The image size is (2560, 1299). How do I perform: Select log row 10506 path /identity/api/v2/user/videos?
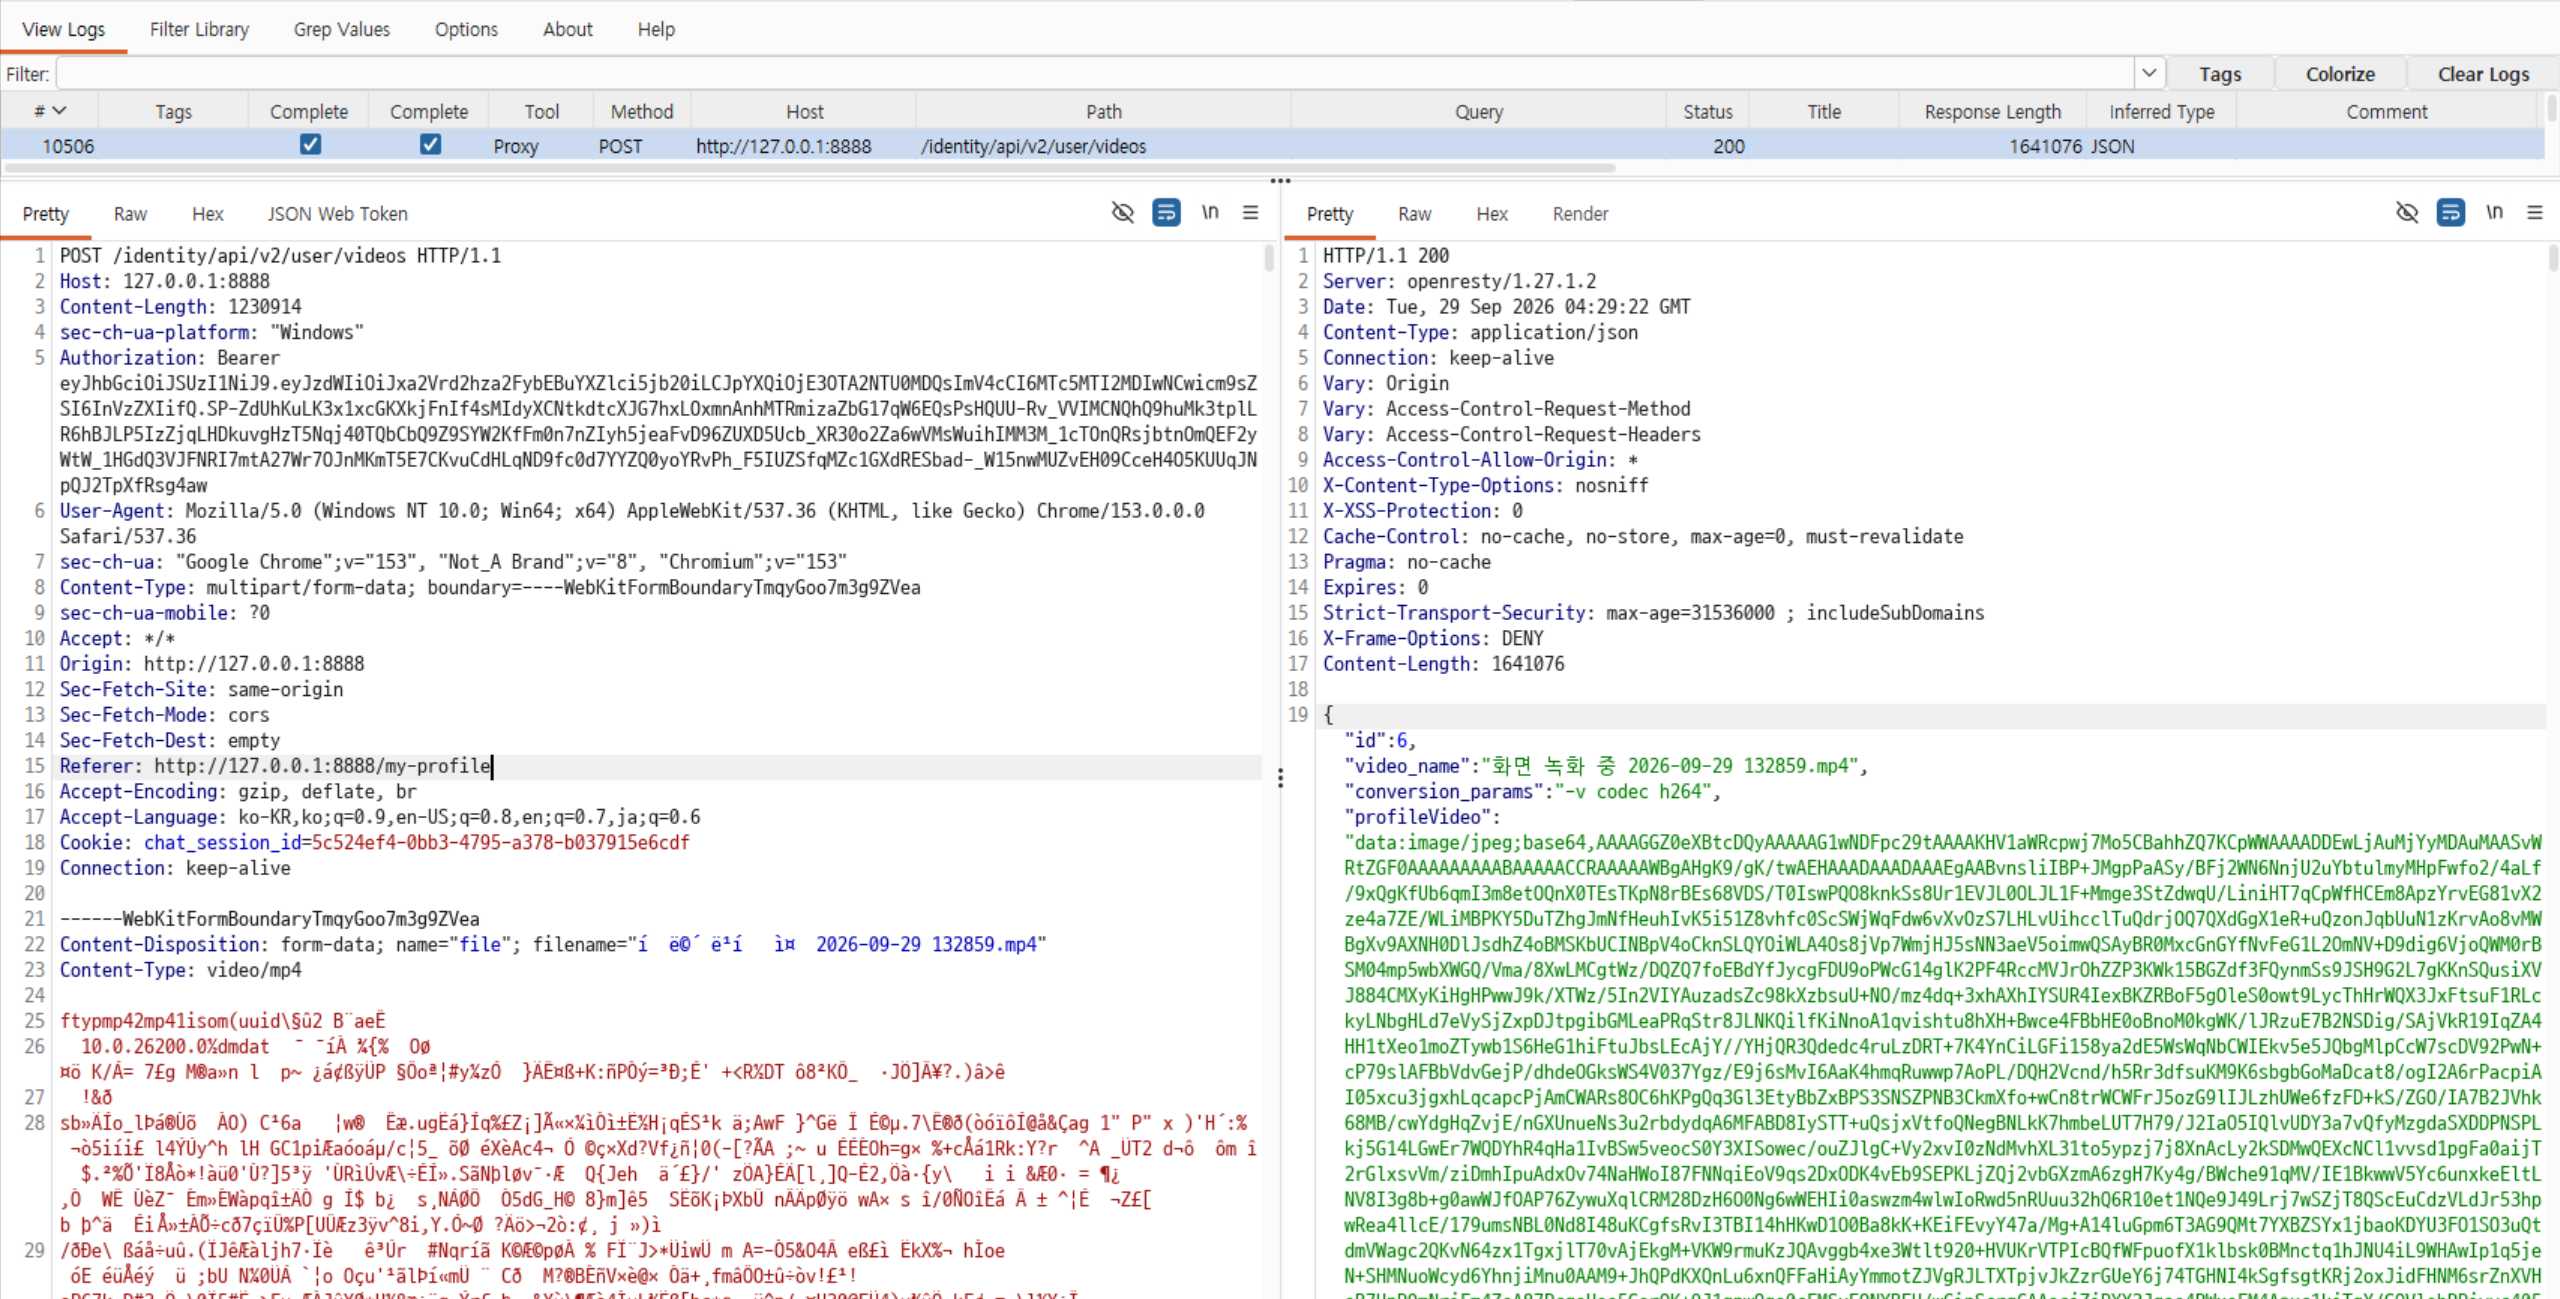coord(1033,146)
